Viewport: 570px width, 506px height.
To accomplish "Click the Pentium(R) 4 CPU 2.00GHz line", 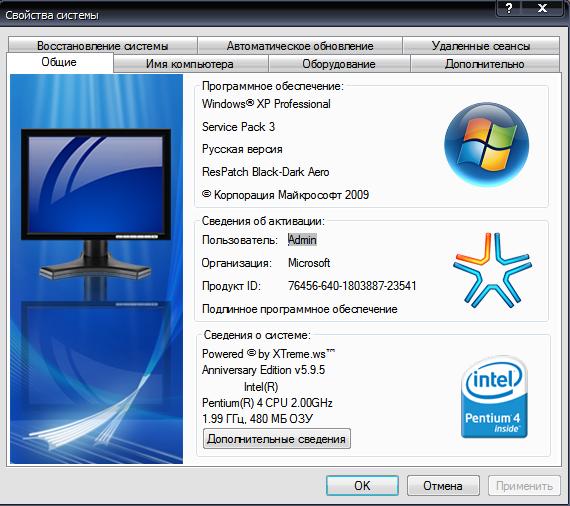I will pos(267,403).
